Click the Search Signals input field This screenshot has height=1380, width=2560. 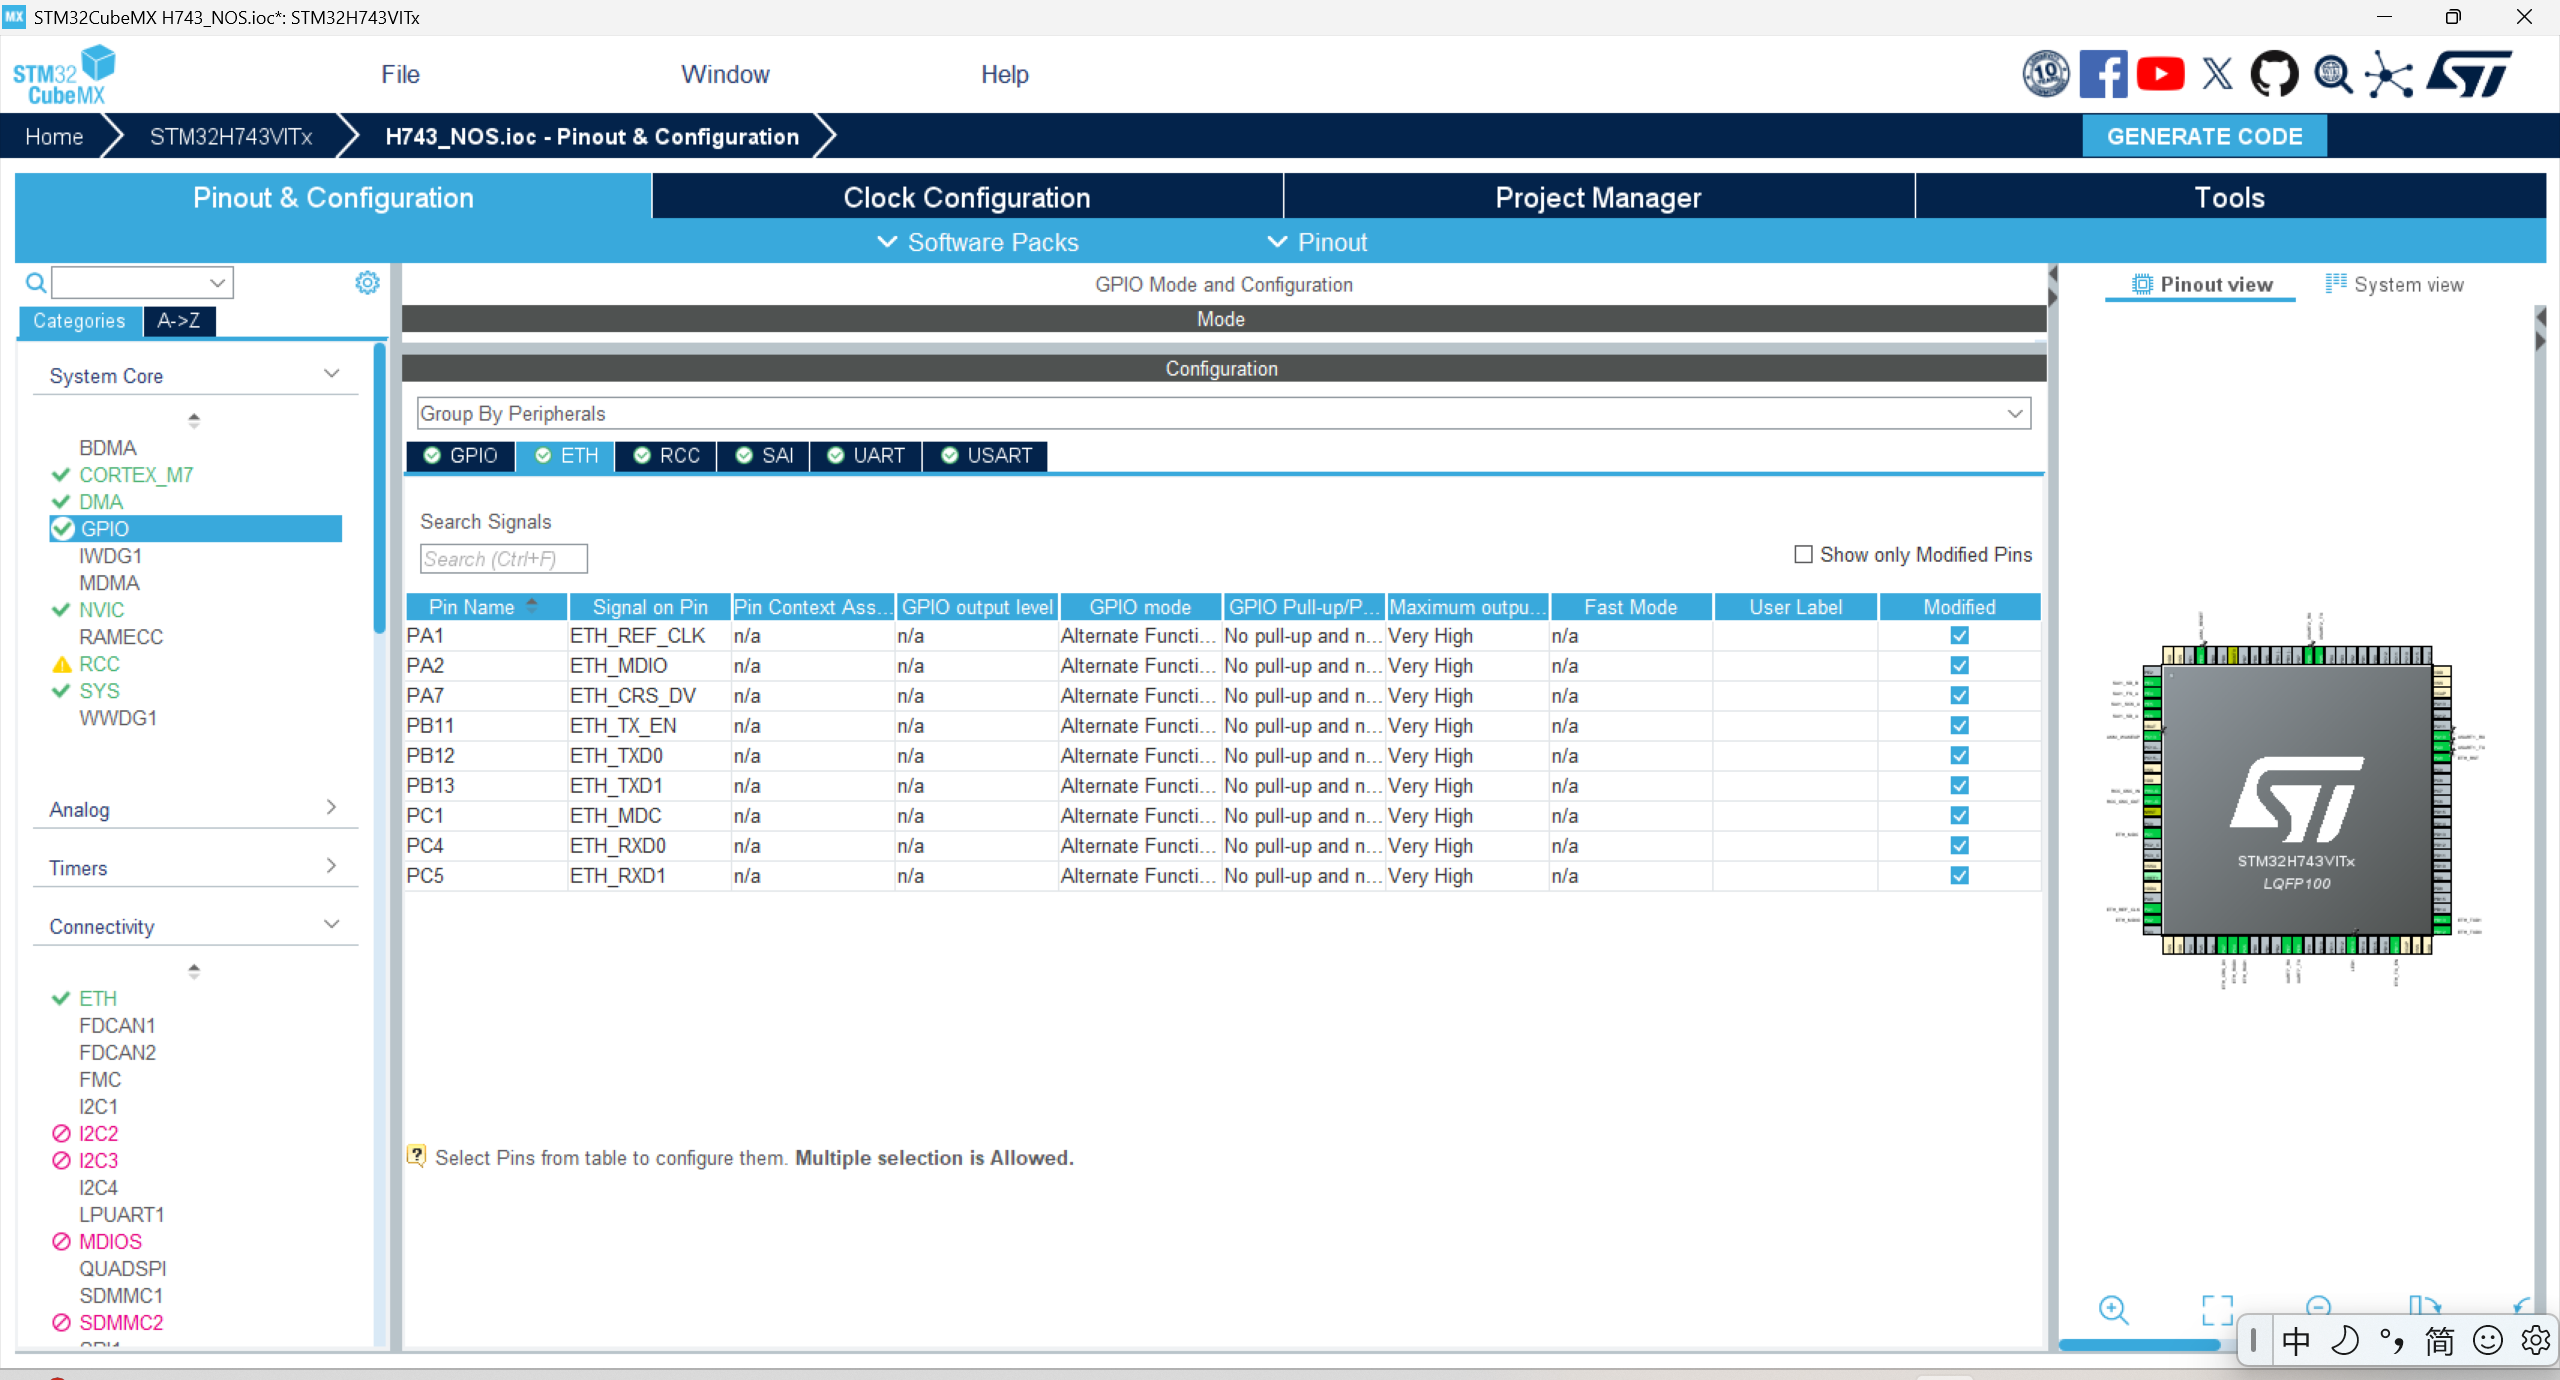click(504, 558)
